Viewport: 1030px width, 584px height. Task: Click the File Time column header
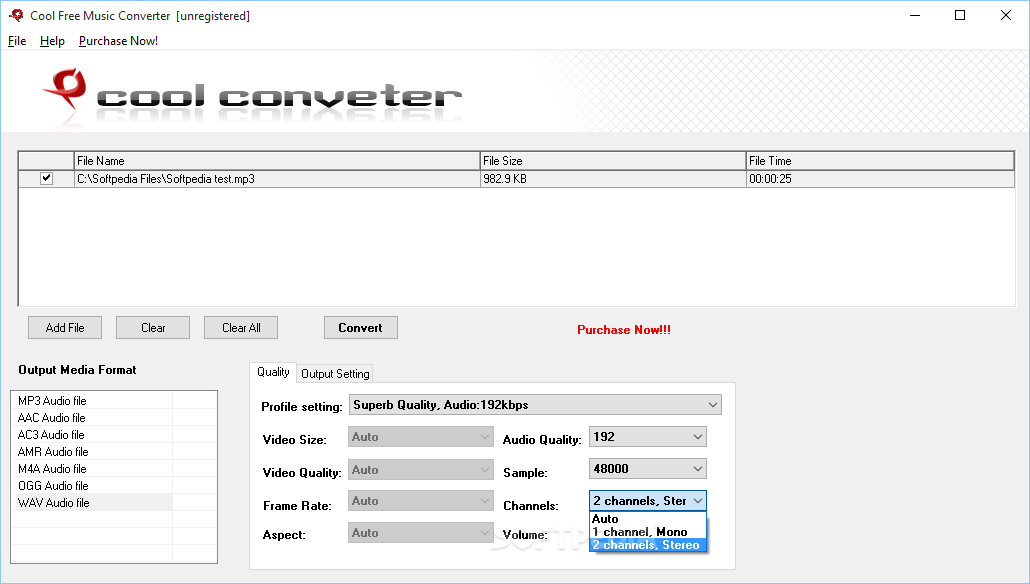tap(880, 161)
